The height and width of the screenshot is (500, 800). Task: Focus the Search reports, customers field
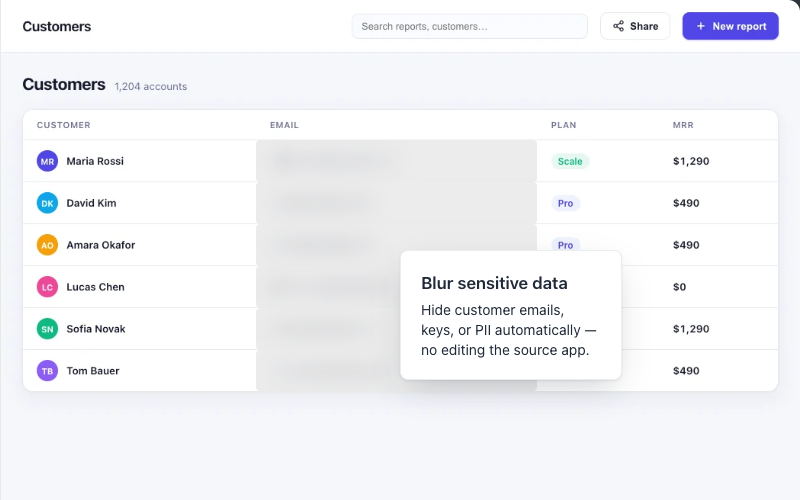[x=469, y=26]
